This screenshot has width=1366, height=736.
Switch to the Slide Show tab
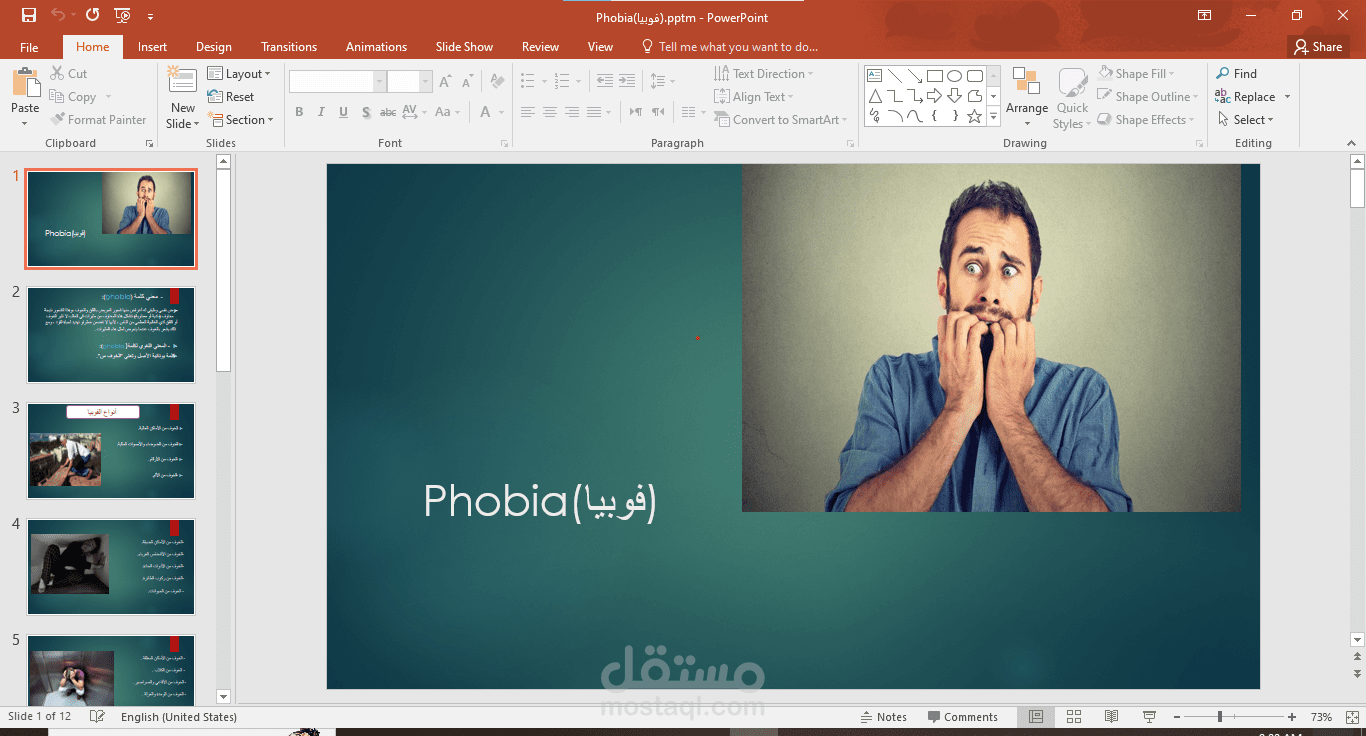(x=464, y=47)
